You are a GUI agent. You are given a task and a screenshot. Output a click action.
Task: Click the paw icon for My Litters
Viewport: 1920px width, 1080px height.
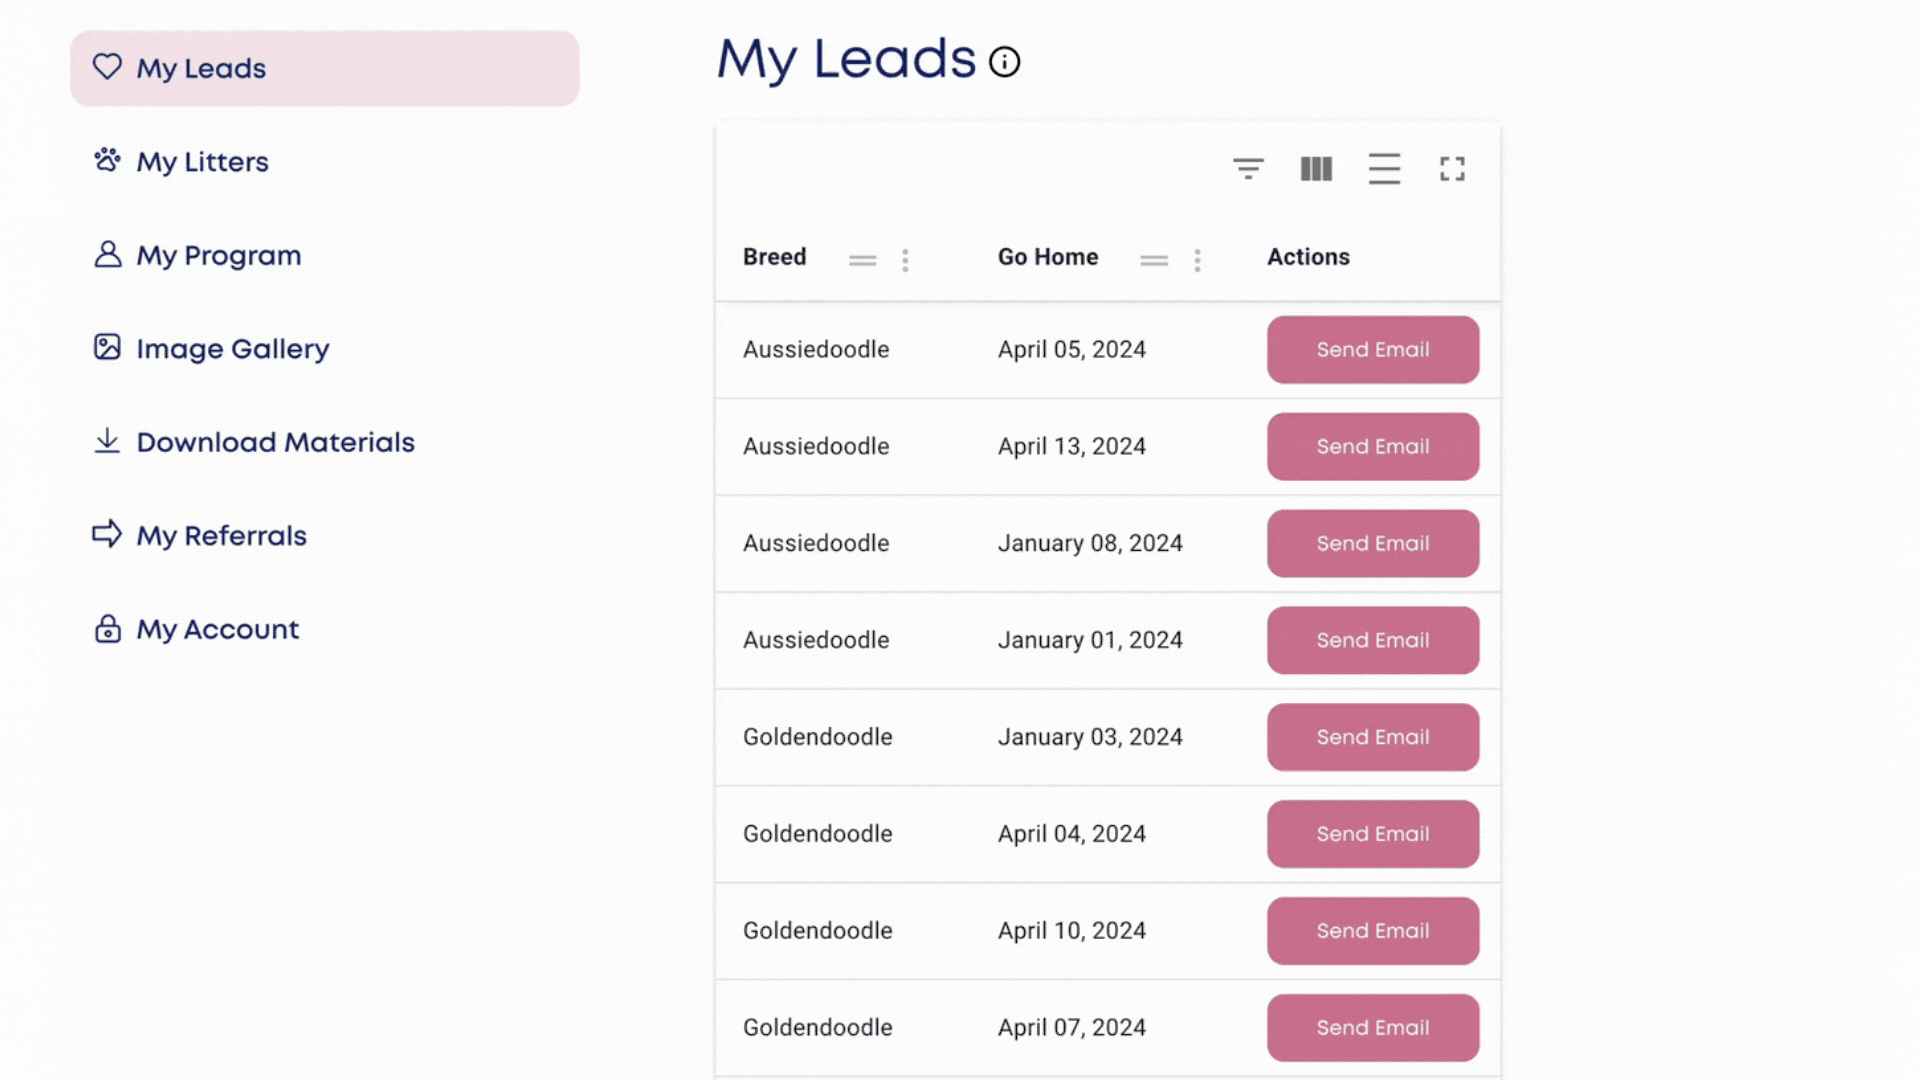107,160
